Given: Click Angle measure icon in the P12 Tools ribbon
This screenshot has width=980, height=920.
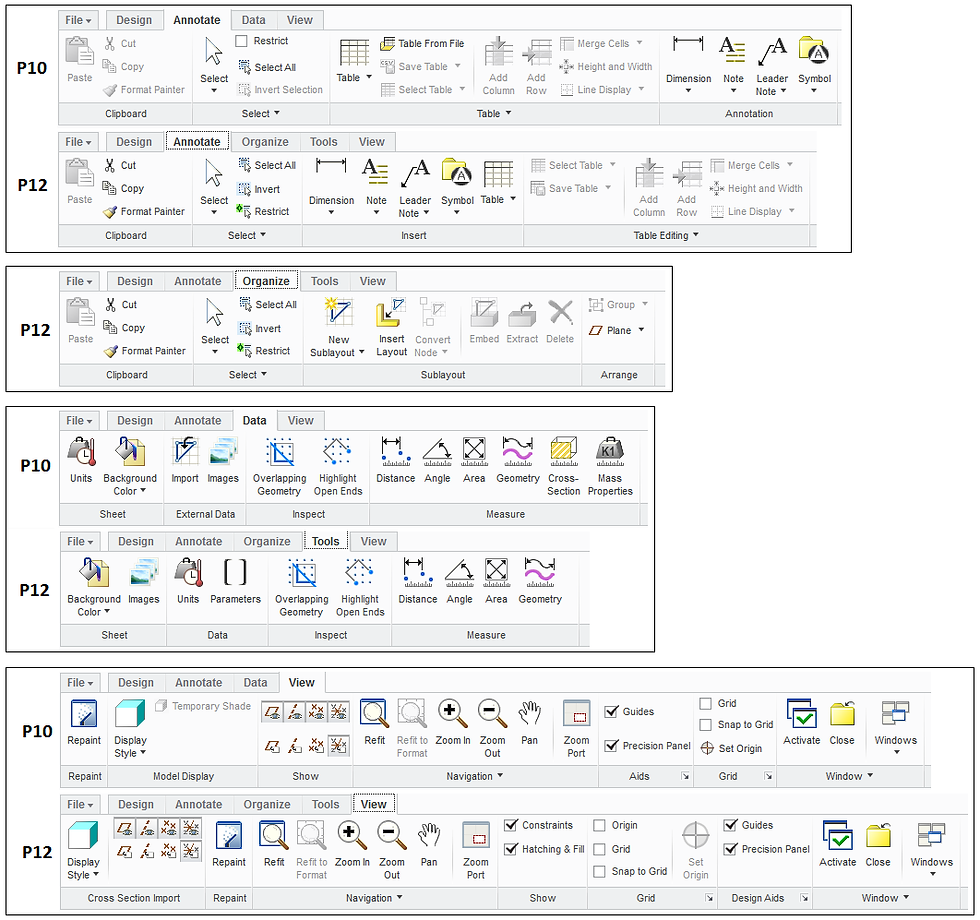Looking at the screenshot, I should tap(459, 572).
